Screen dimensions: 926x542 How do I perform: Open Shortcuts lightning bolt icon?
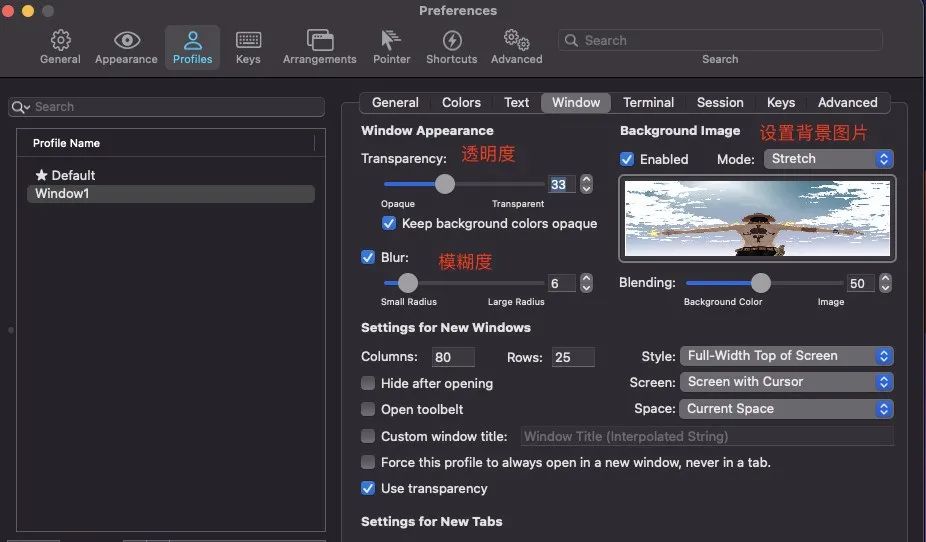coord(452,40)
